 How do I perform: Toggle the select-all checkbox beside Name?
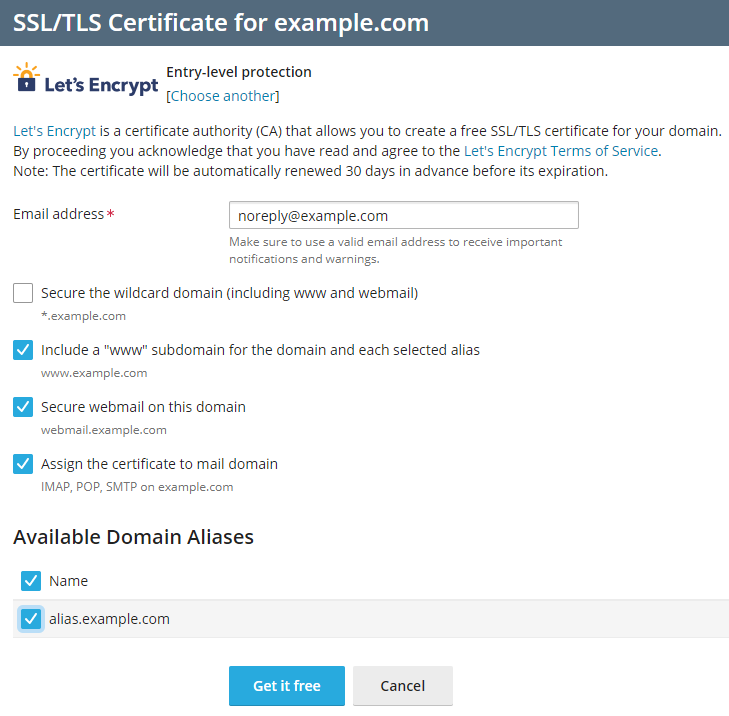pos(31,581)
